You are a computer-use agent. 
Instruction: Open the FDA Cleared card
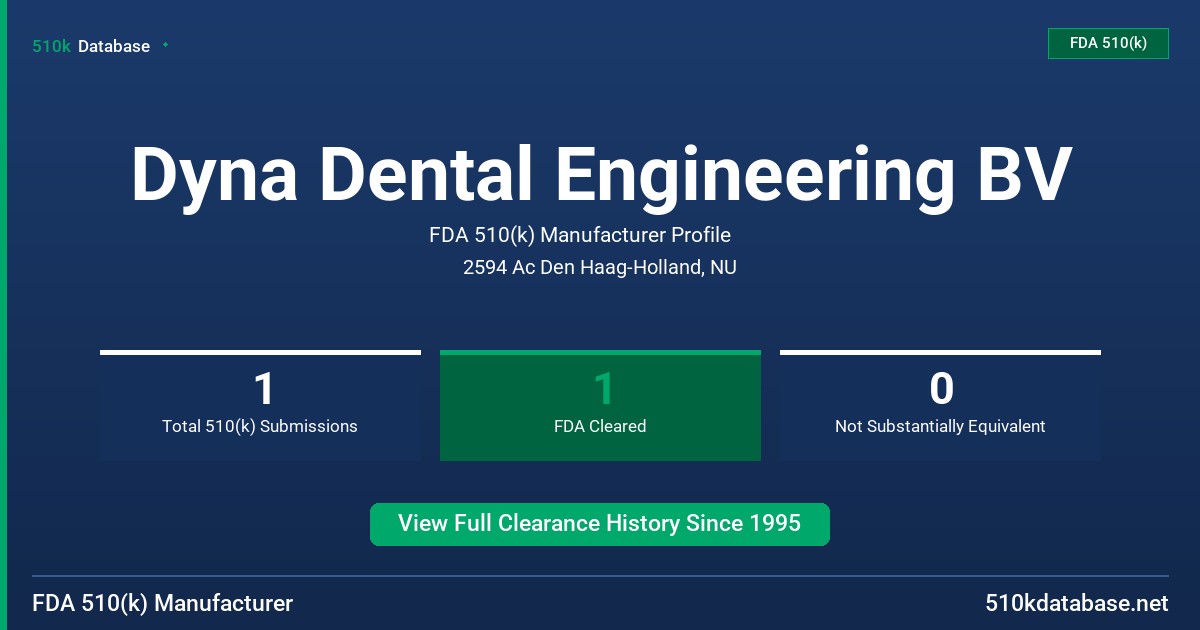[600, 405]
